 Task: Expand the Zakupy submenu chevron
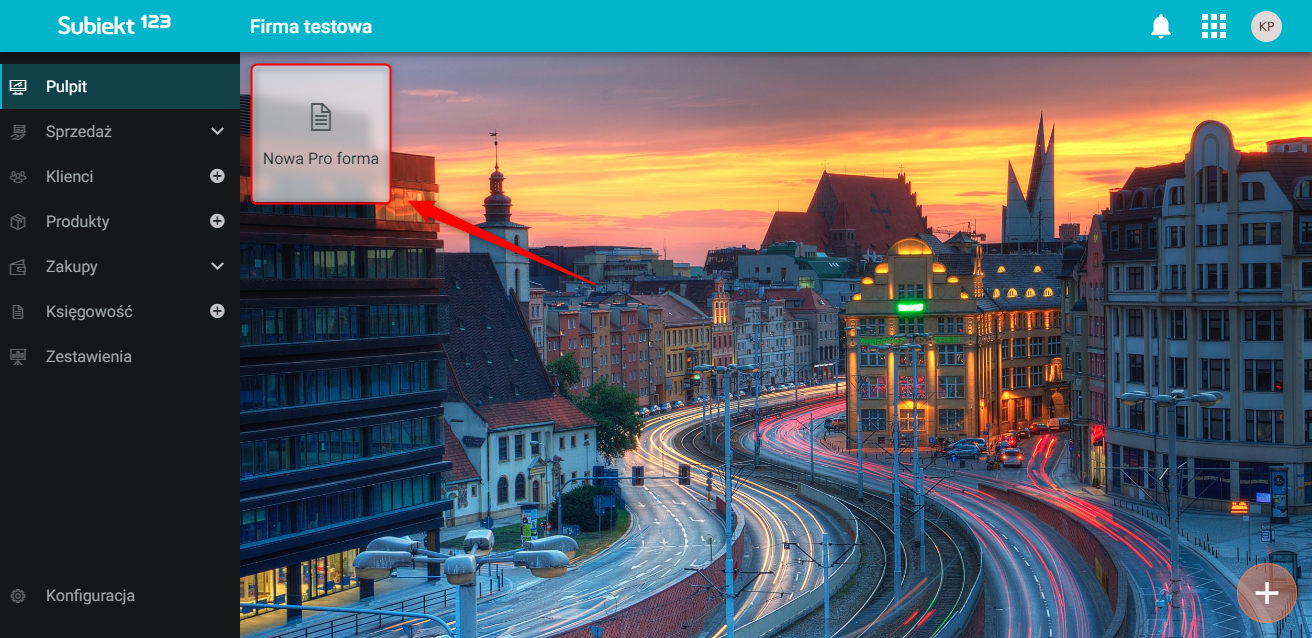click(217, 267)
